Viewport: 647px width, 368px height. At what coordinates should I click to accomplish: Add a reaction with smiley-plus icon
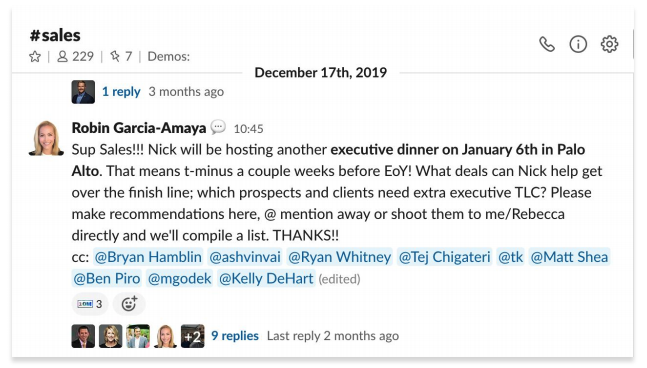(129, 304)
